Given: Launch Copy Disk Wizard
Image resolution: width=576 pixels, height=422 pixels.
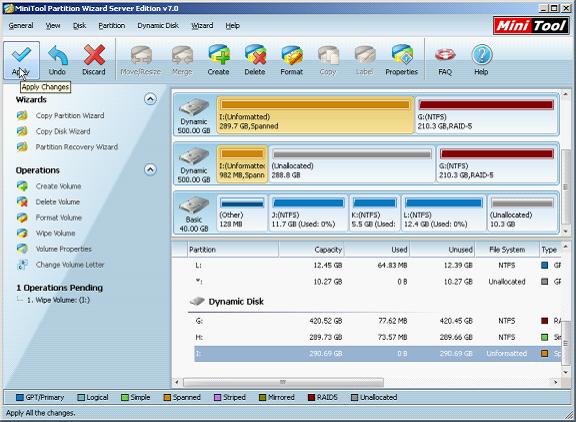Looking at the screenshot, I should (x=63, y=131).
